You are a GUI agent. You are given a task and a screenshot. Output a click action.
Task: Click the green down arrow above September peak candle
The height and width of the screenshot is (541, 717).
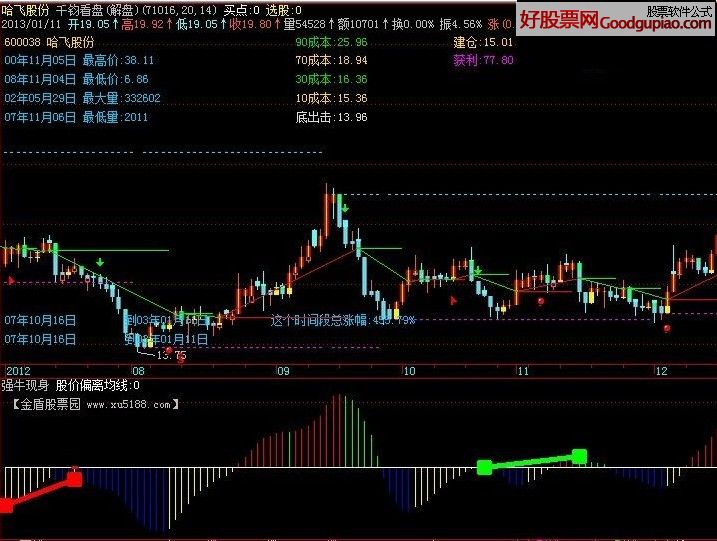(344, 210)
